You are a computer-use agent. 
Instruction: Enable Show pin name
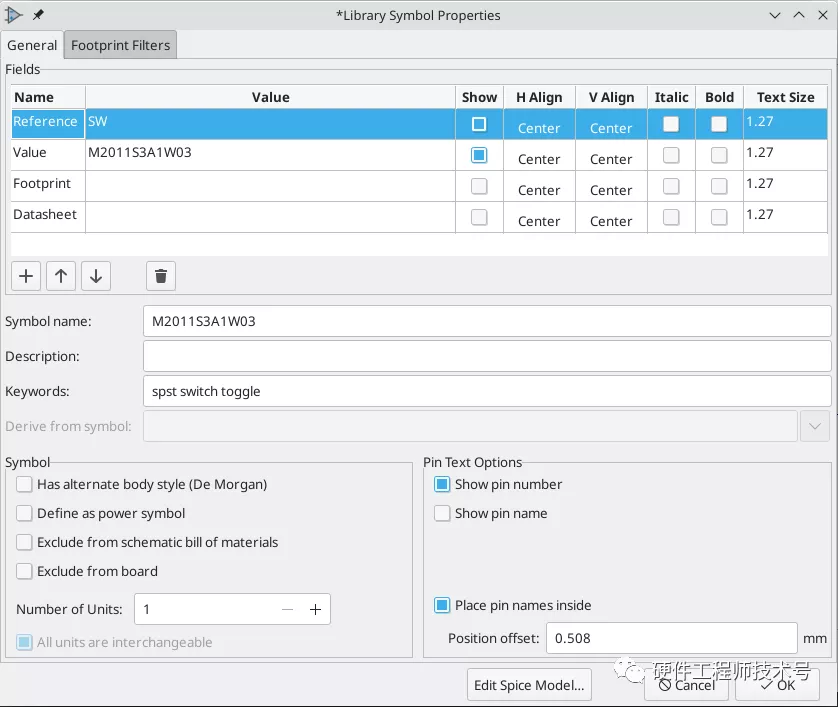442,513
